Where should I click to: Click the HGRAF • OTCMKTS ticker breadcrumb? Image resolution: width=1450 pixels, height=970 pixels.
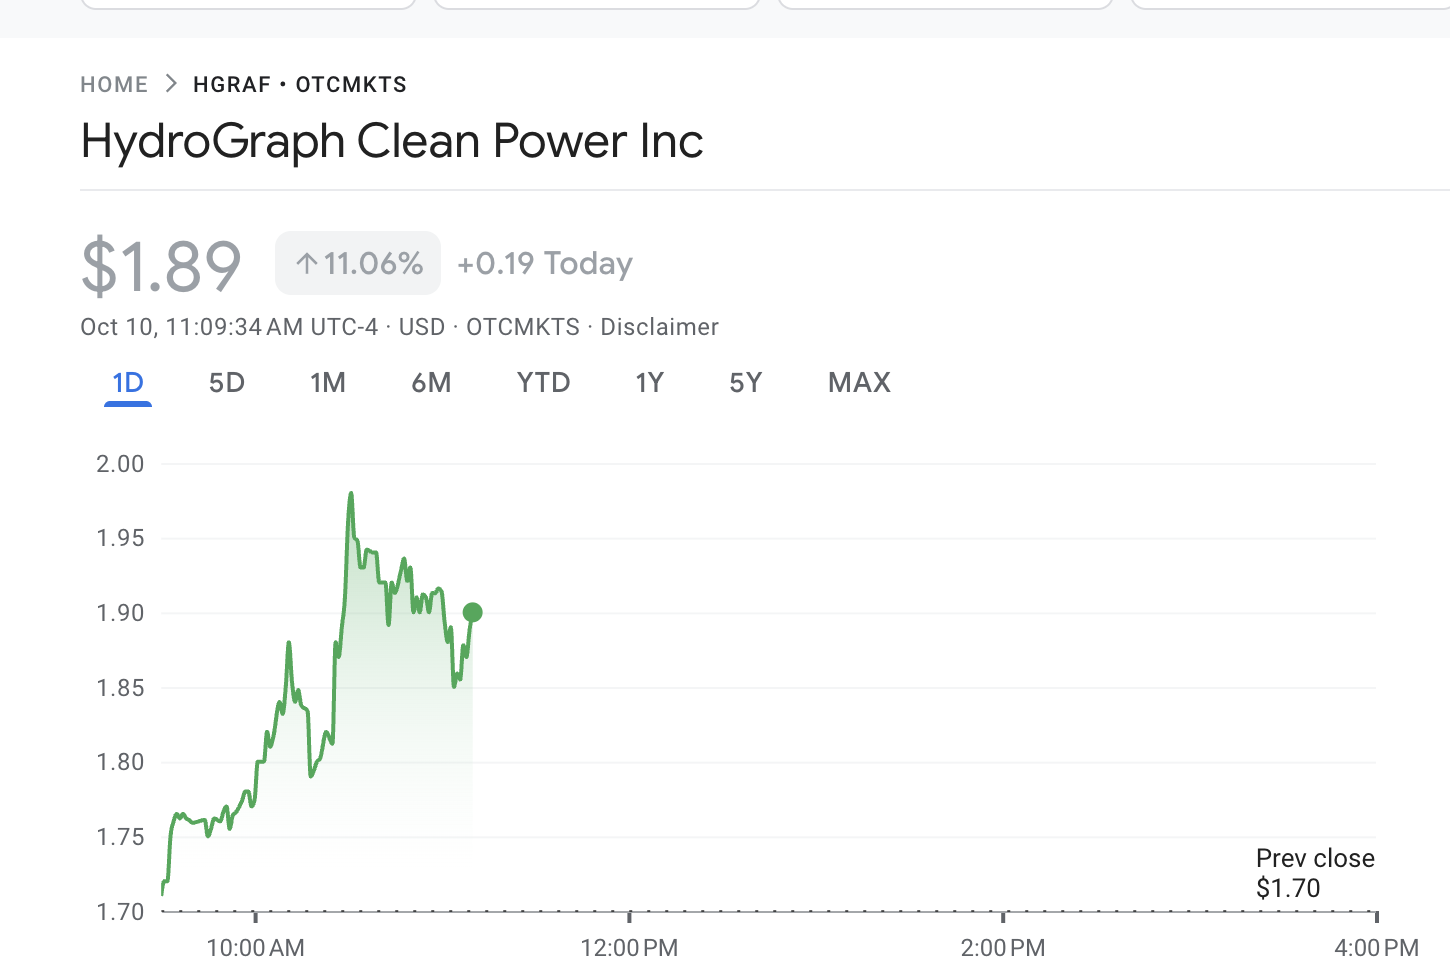pos(300,85)
